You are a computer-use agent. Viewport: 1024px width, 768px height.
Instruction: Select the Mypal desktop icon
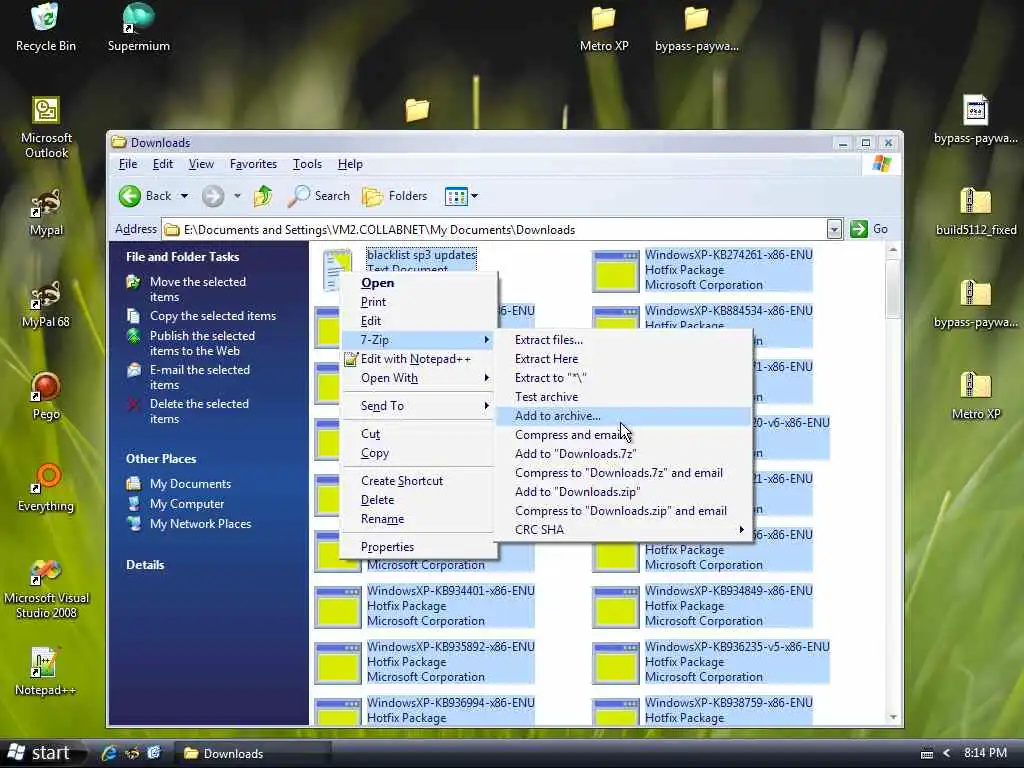pyautogui.click(x=46, y=213)
